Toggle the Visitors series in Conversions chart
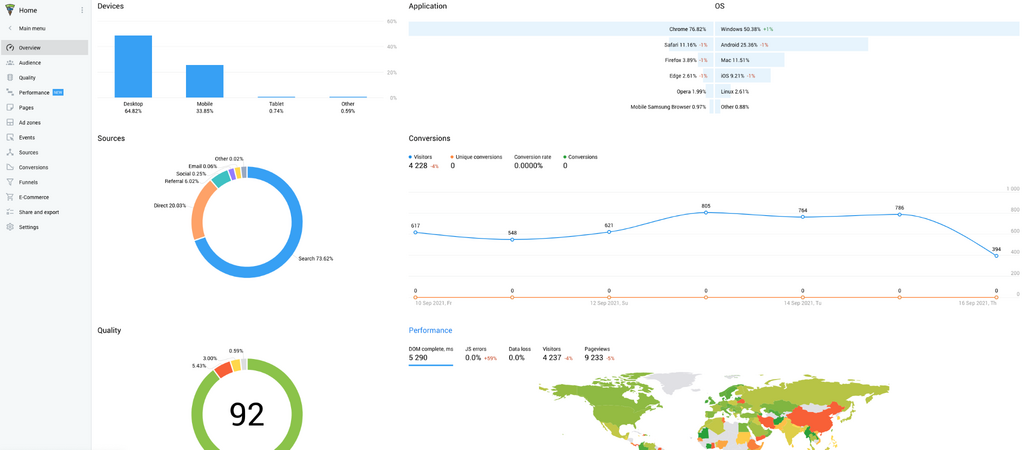The image size is (1024, 450). point(422,157)
